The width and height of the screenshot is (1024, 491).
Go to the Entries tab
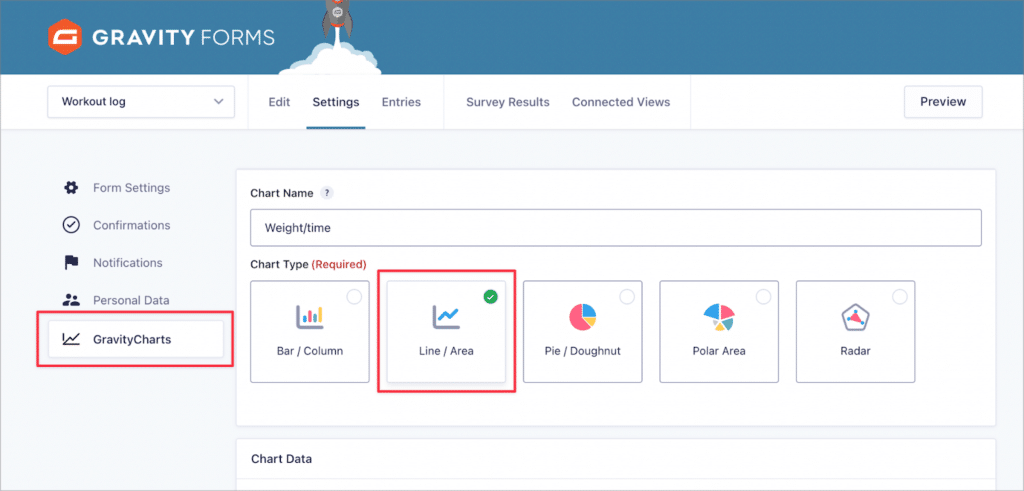click(401, 102)
